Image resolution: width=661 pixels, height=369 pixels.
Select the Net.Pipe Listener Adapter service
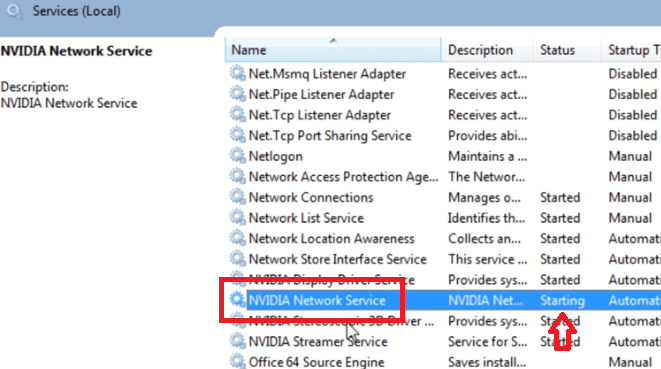click(x=321, y=94)
